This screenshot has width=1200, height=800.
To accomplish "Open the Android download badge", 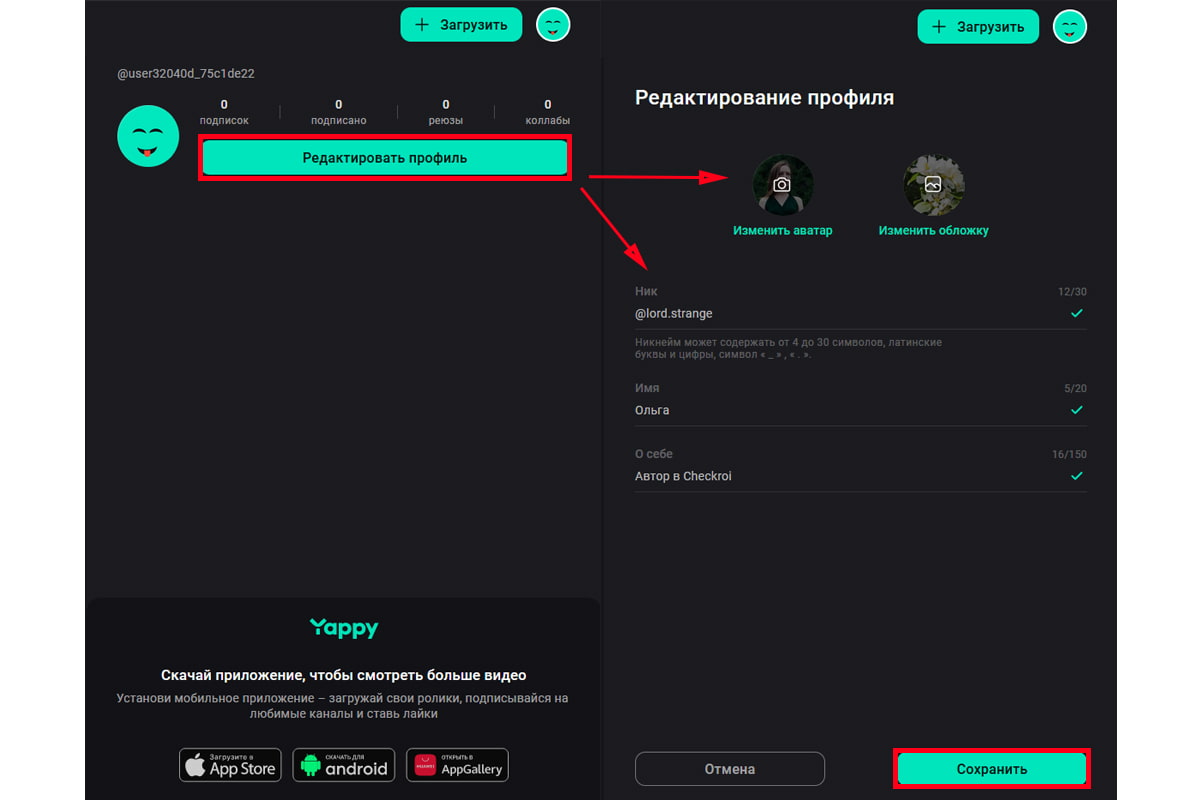I will [x=344, y=765].
